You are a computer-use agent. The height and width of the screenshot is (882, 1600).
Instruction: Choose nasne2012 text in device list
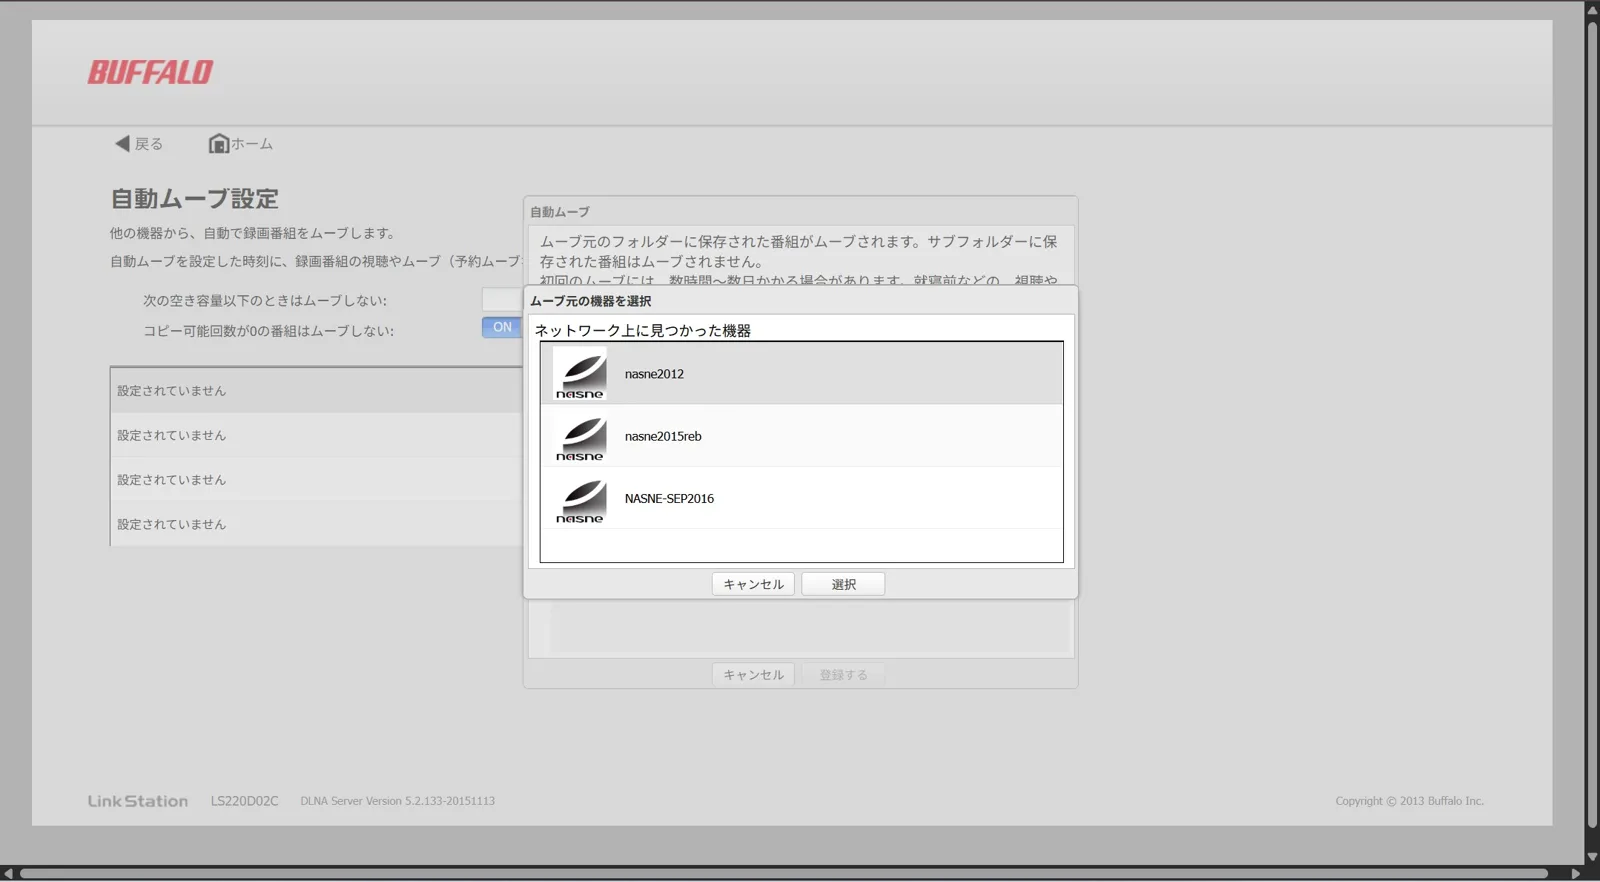tap(654, 374)
